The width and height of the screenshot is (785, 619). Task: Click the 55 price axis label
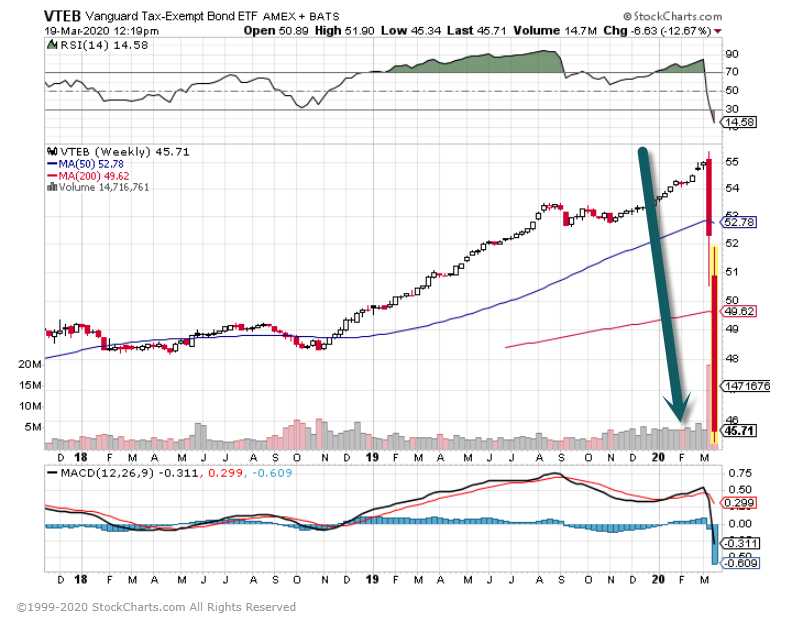(x=731, y=162)
